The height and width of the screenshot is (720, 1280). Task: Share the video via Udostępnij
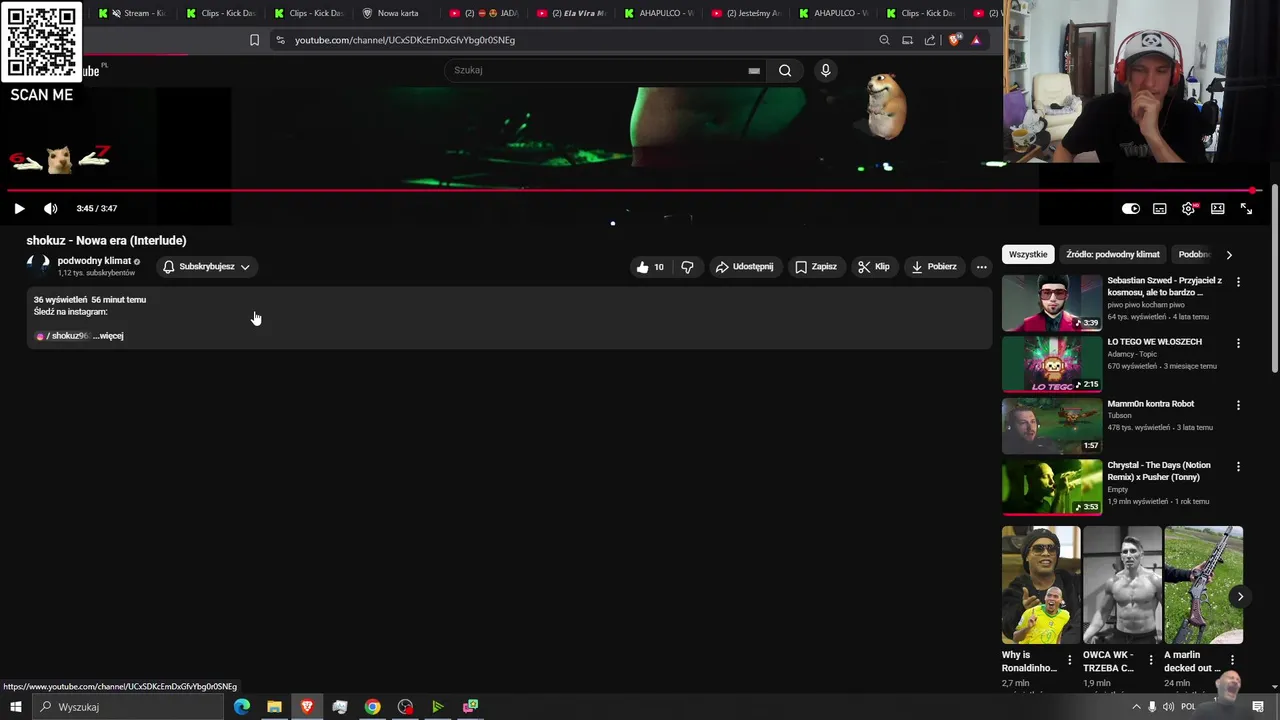744,267
